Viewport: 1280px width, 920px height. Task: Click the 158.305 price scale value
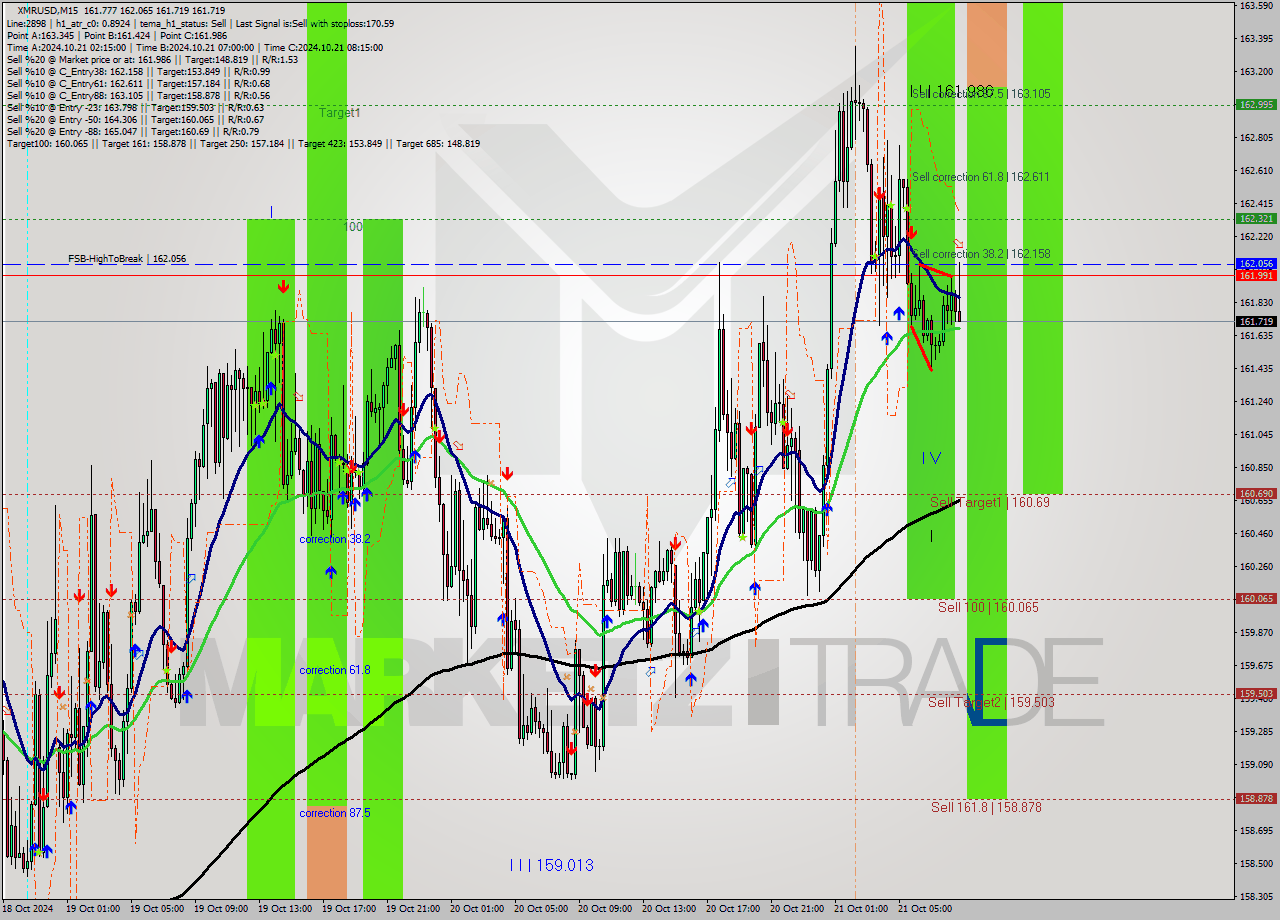(1256, 897)
